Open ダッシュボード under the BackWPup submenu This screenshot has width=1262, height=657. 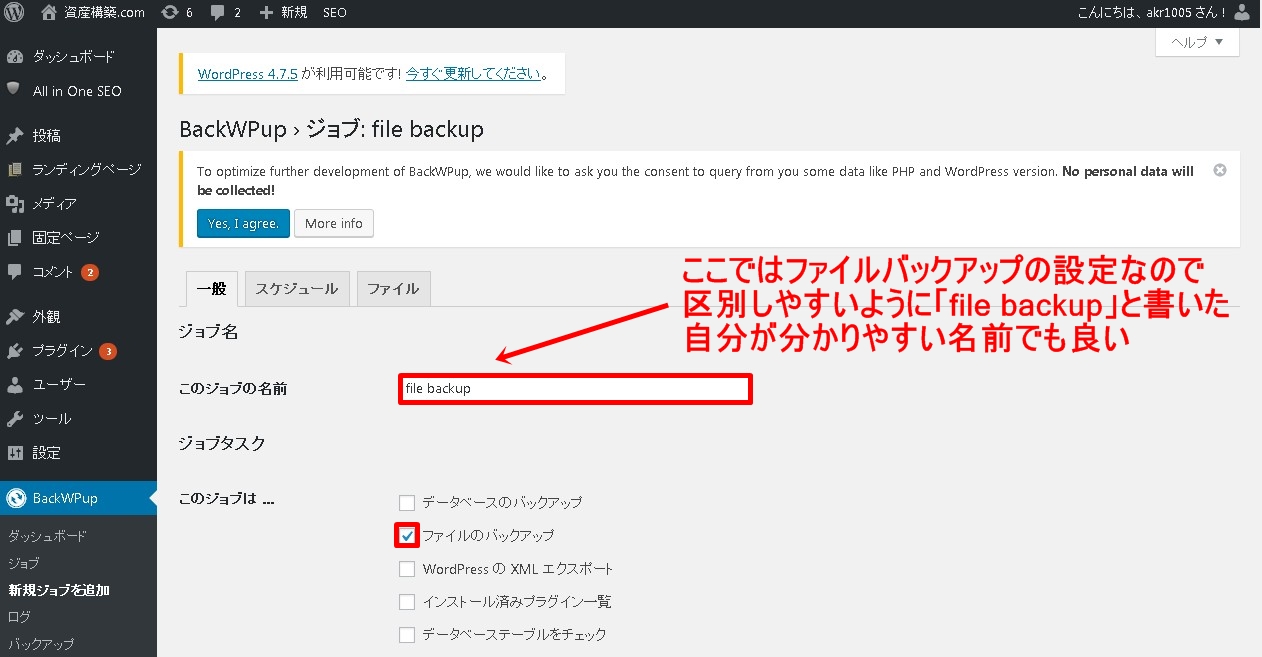(47, 536)
